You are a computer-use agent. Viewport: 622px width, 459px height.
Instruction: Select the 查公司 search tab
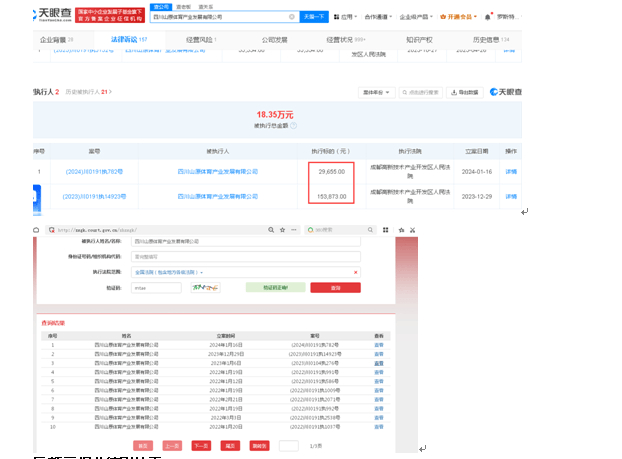pyautogui.click(x=161, y=7)
